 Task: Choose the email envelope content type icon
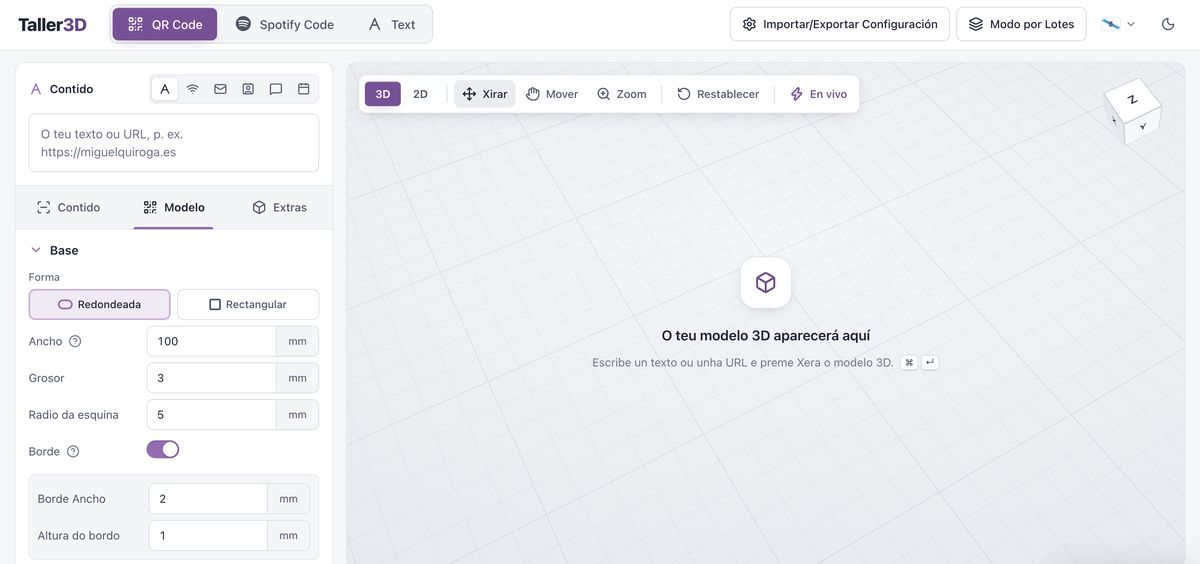(x=220, y=89)
